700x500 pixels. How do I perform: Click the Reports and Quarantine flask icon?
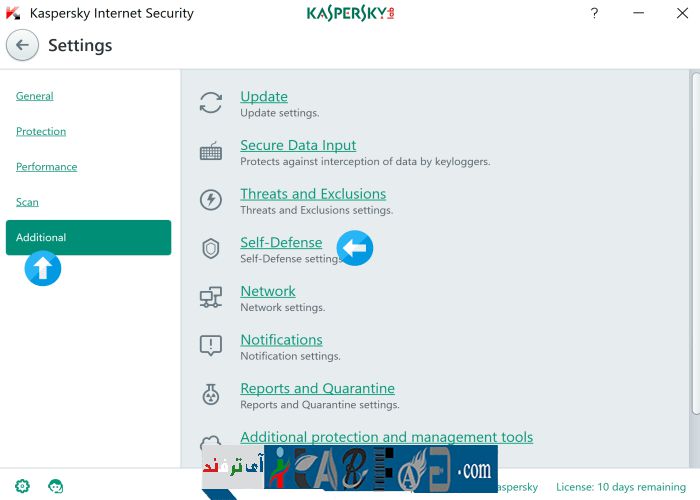pos(211,395)
